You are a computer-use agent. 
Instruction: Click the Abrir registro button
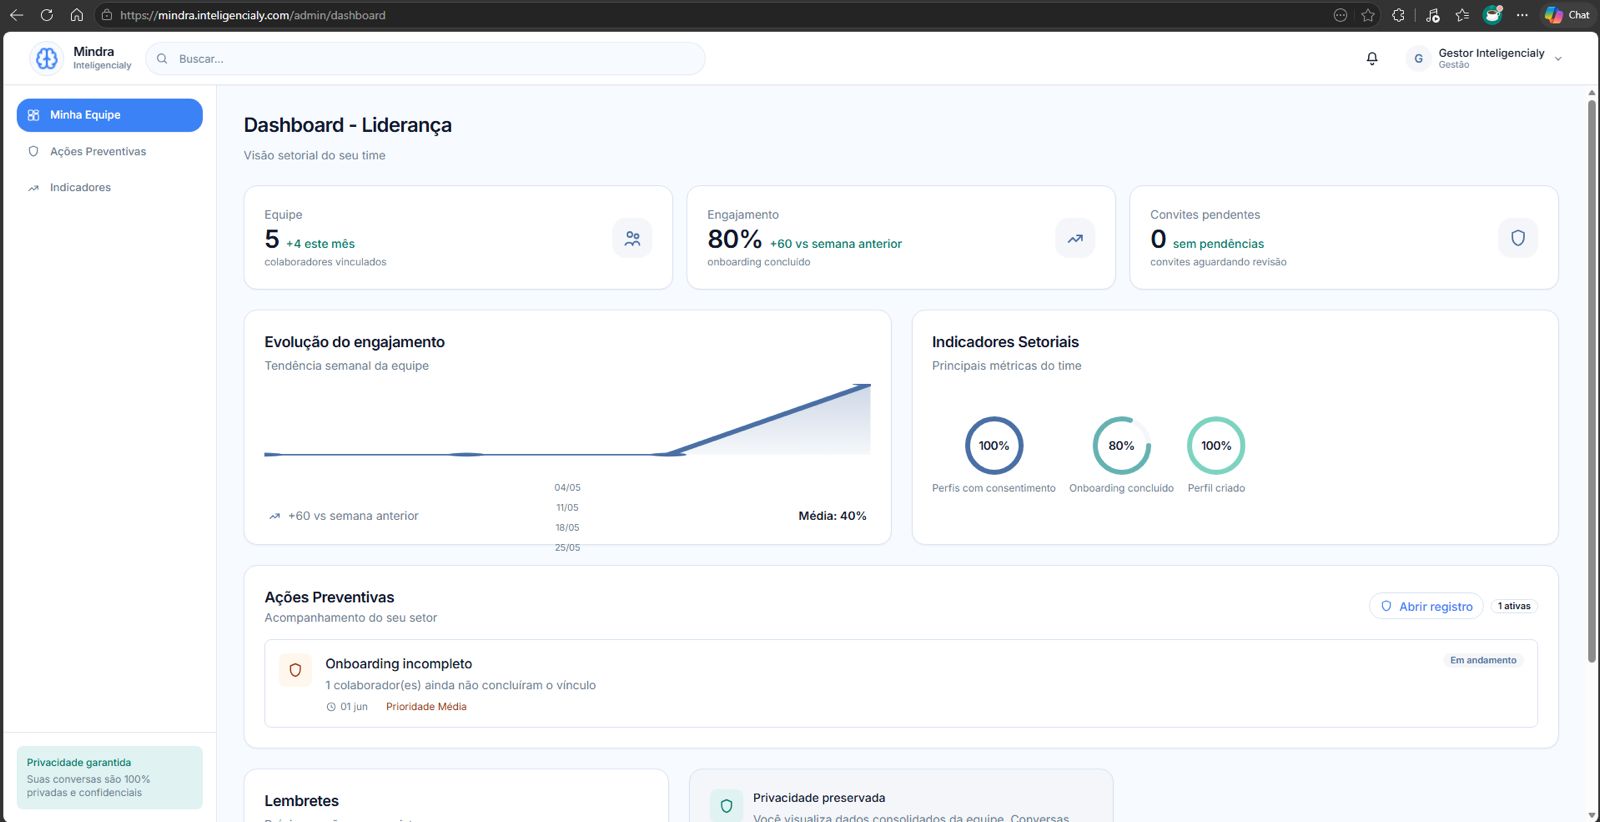tap(1426, 606)
